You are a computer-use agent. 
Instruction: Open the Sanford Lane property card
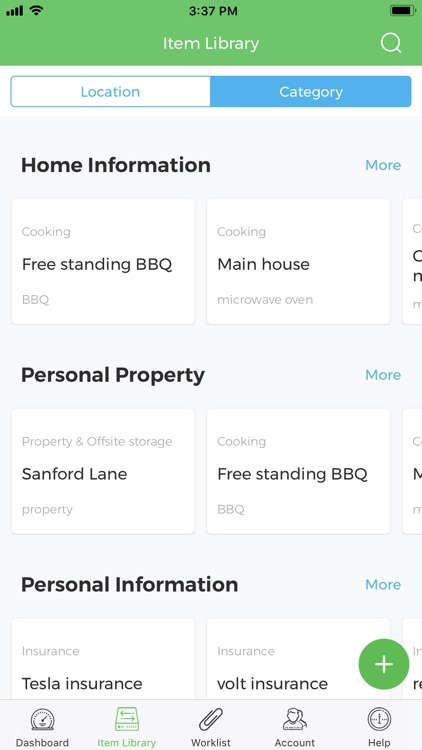pyautogui.click(x=103, y=471)
